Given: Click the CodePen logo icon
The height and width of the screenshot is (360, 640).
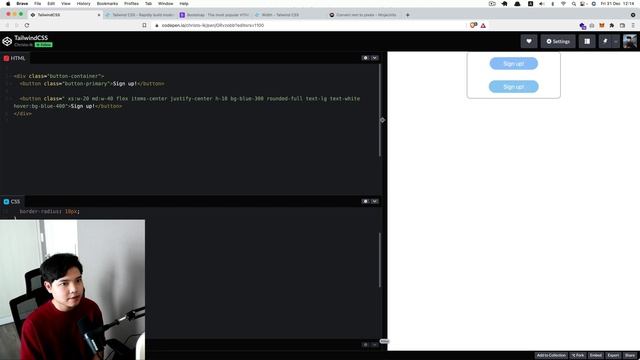Looking at the screenshot, I should [x=7, y=41].
